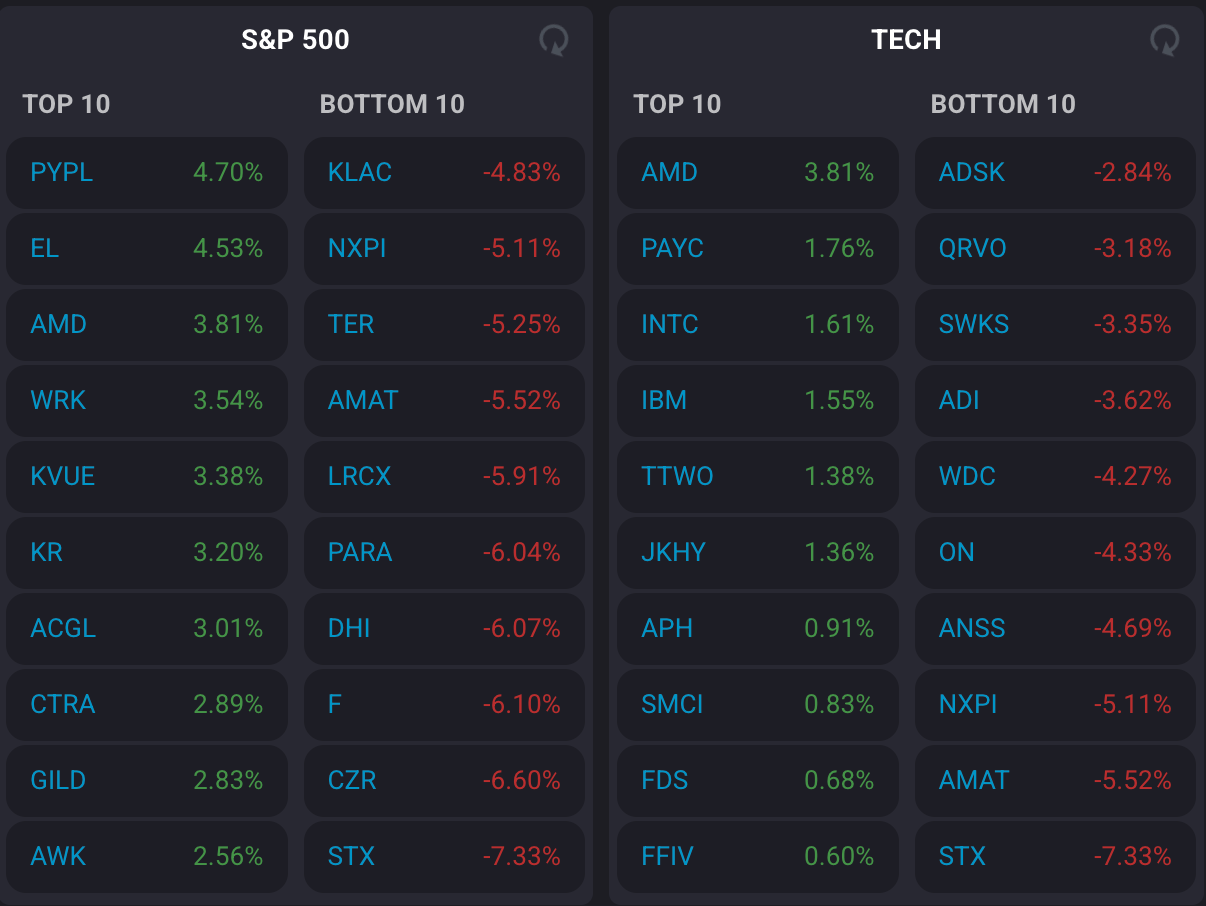Click KLAC in S&P 500 bottom 10

360,172
